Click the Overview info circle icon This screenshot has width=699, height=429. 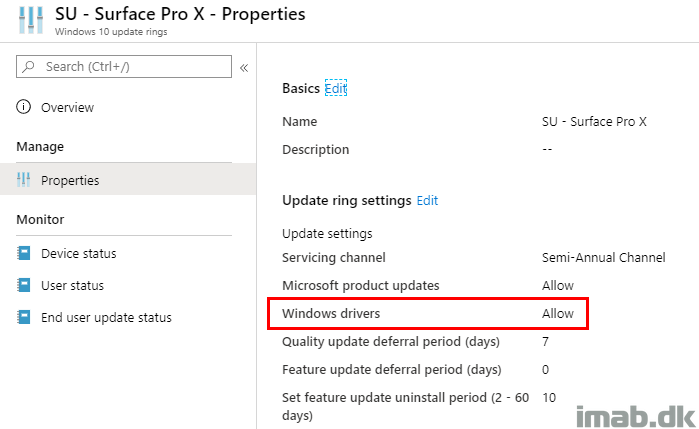(24, 107)
